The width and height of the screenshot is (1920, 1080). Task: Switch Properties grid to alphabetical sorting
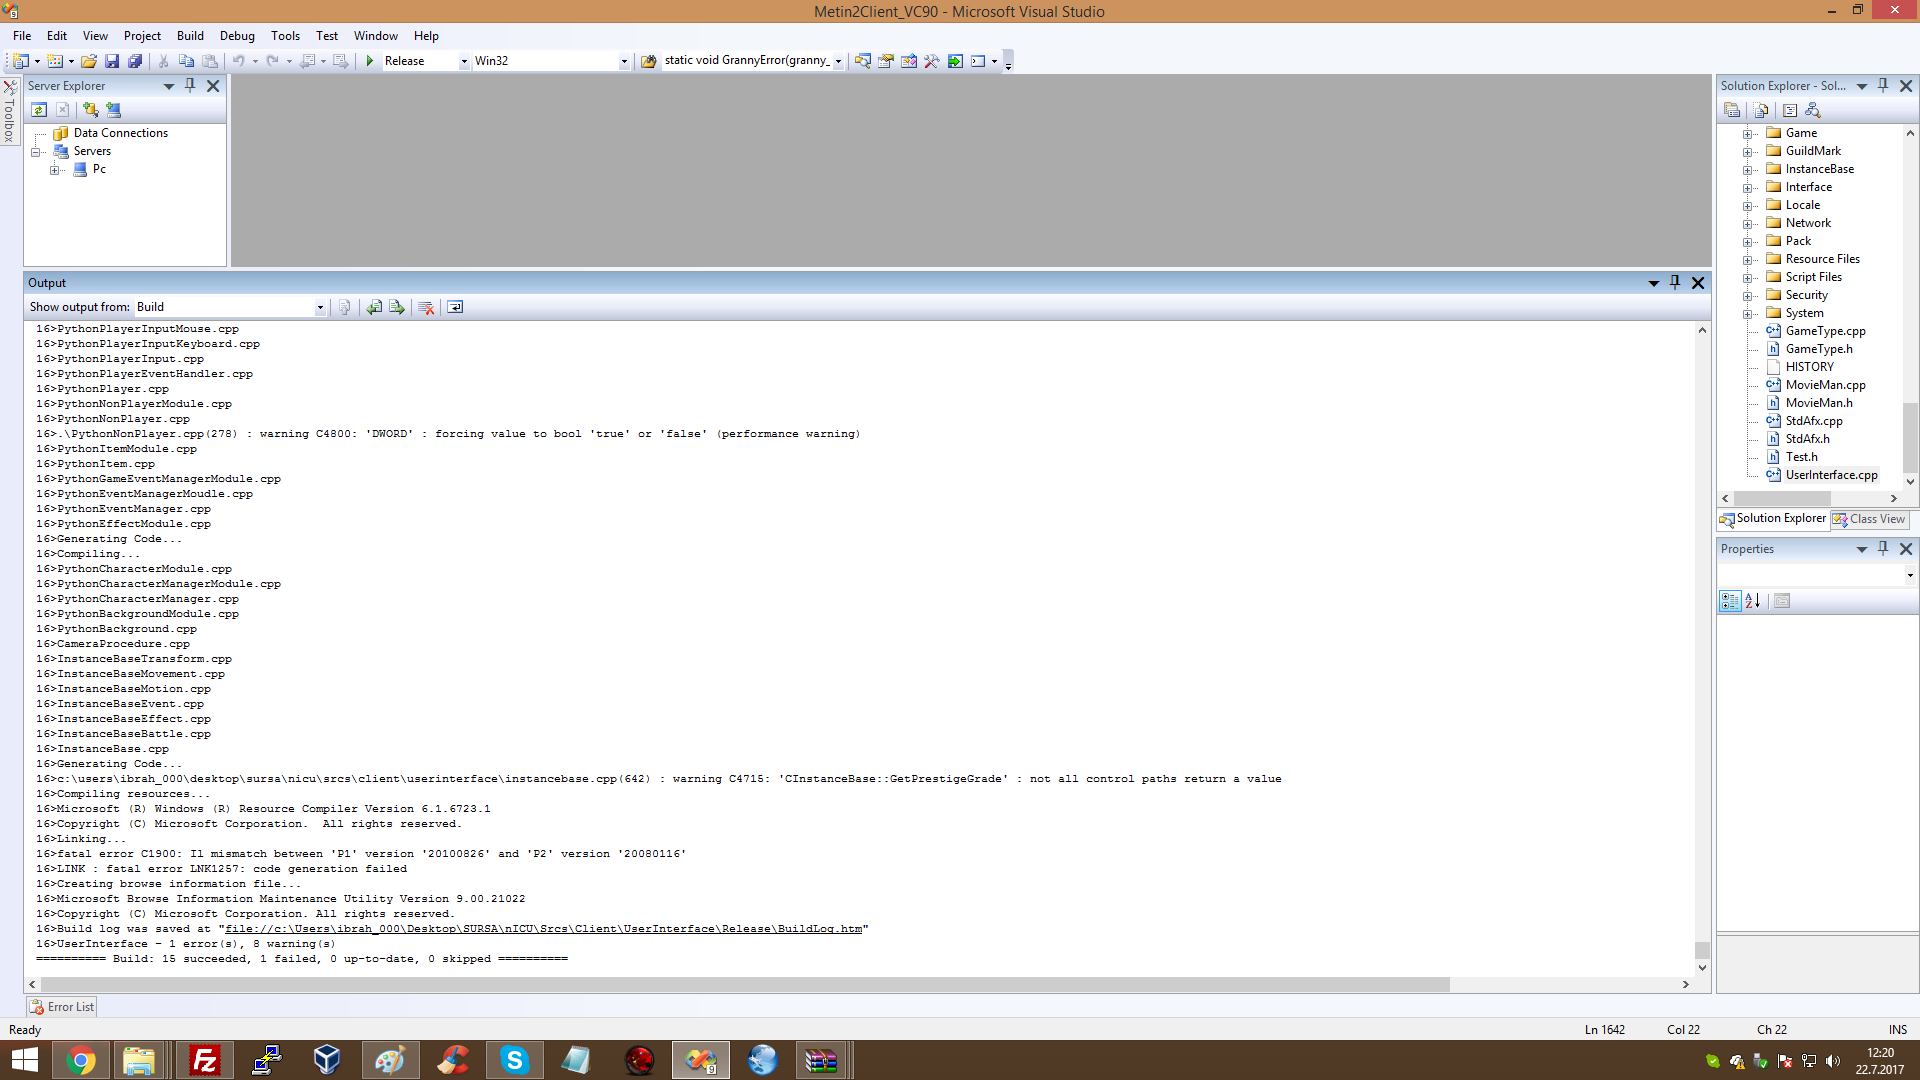[1753, 601]
